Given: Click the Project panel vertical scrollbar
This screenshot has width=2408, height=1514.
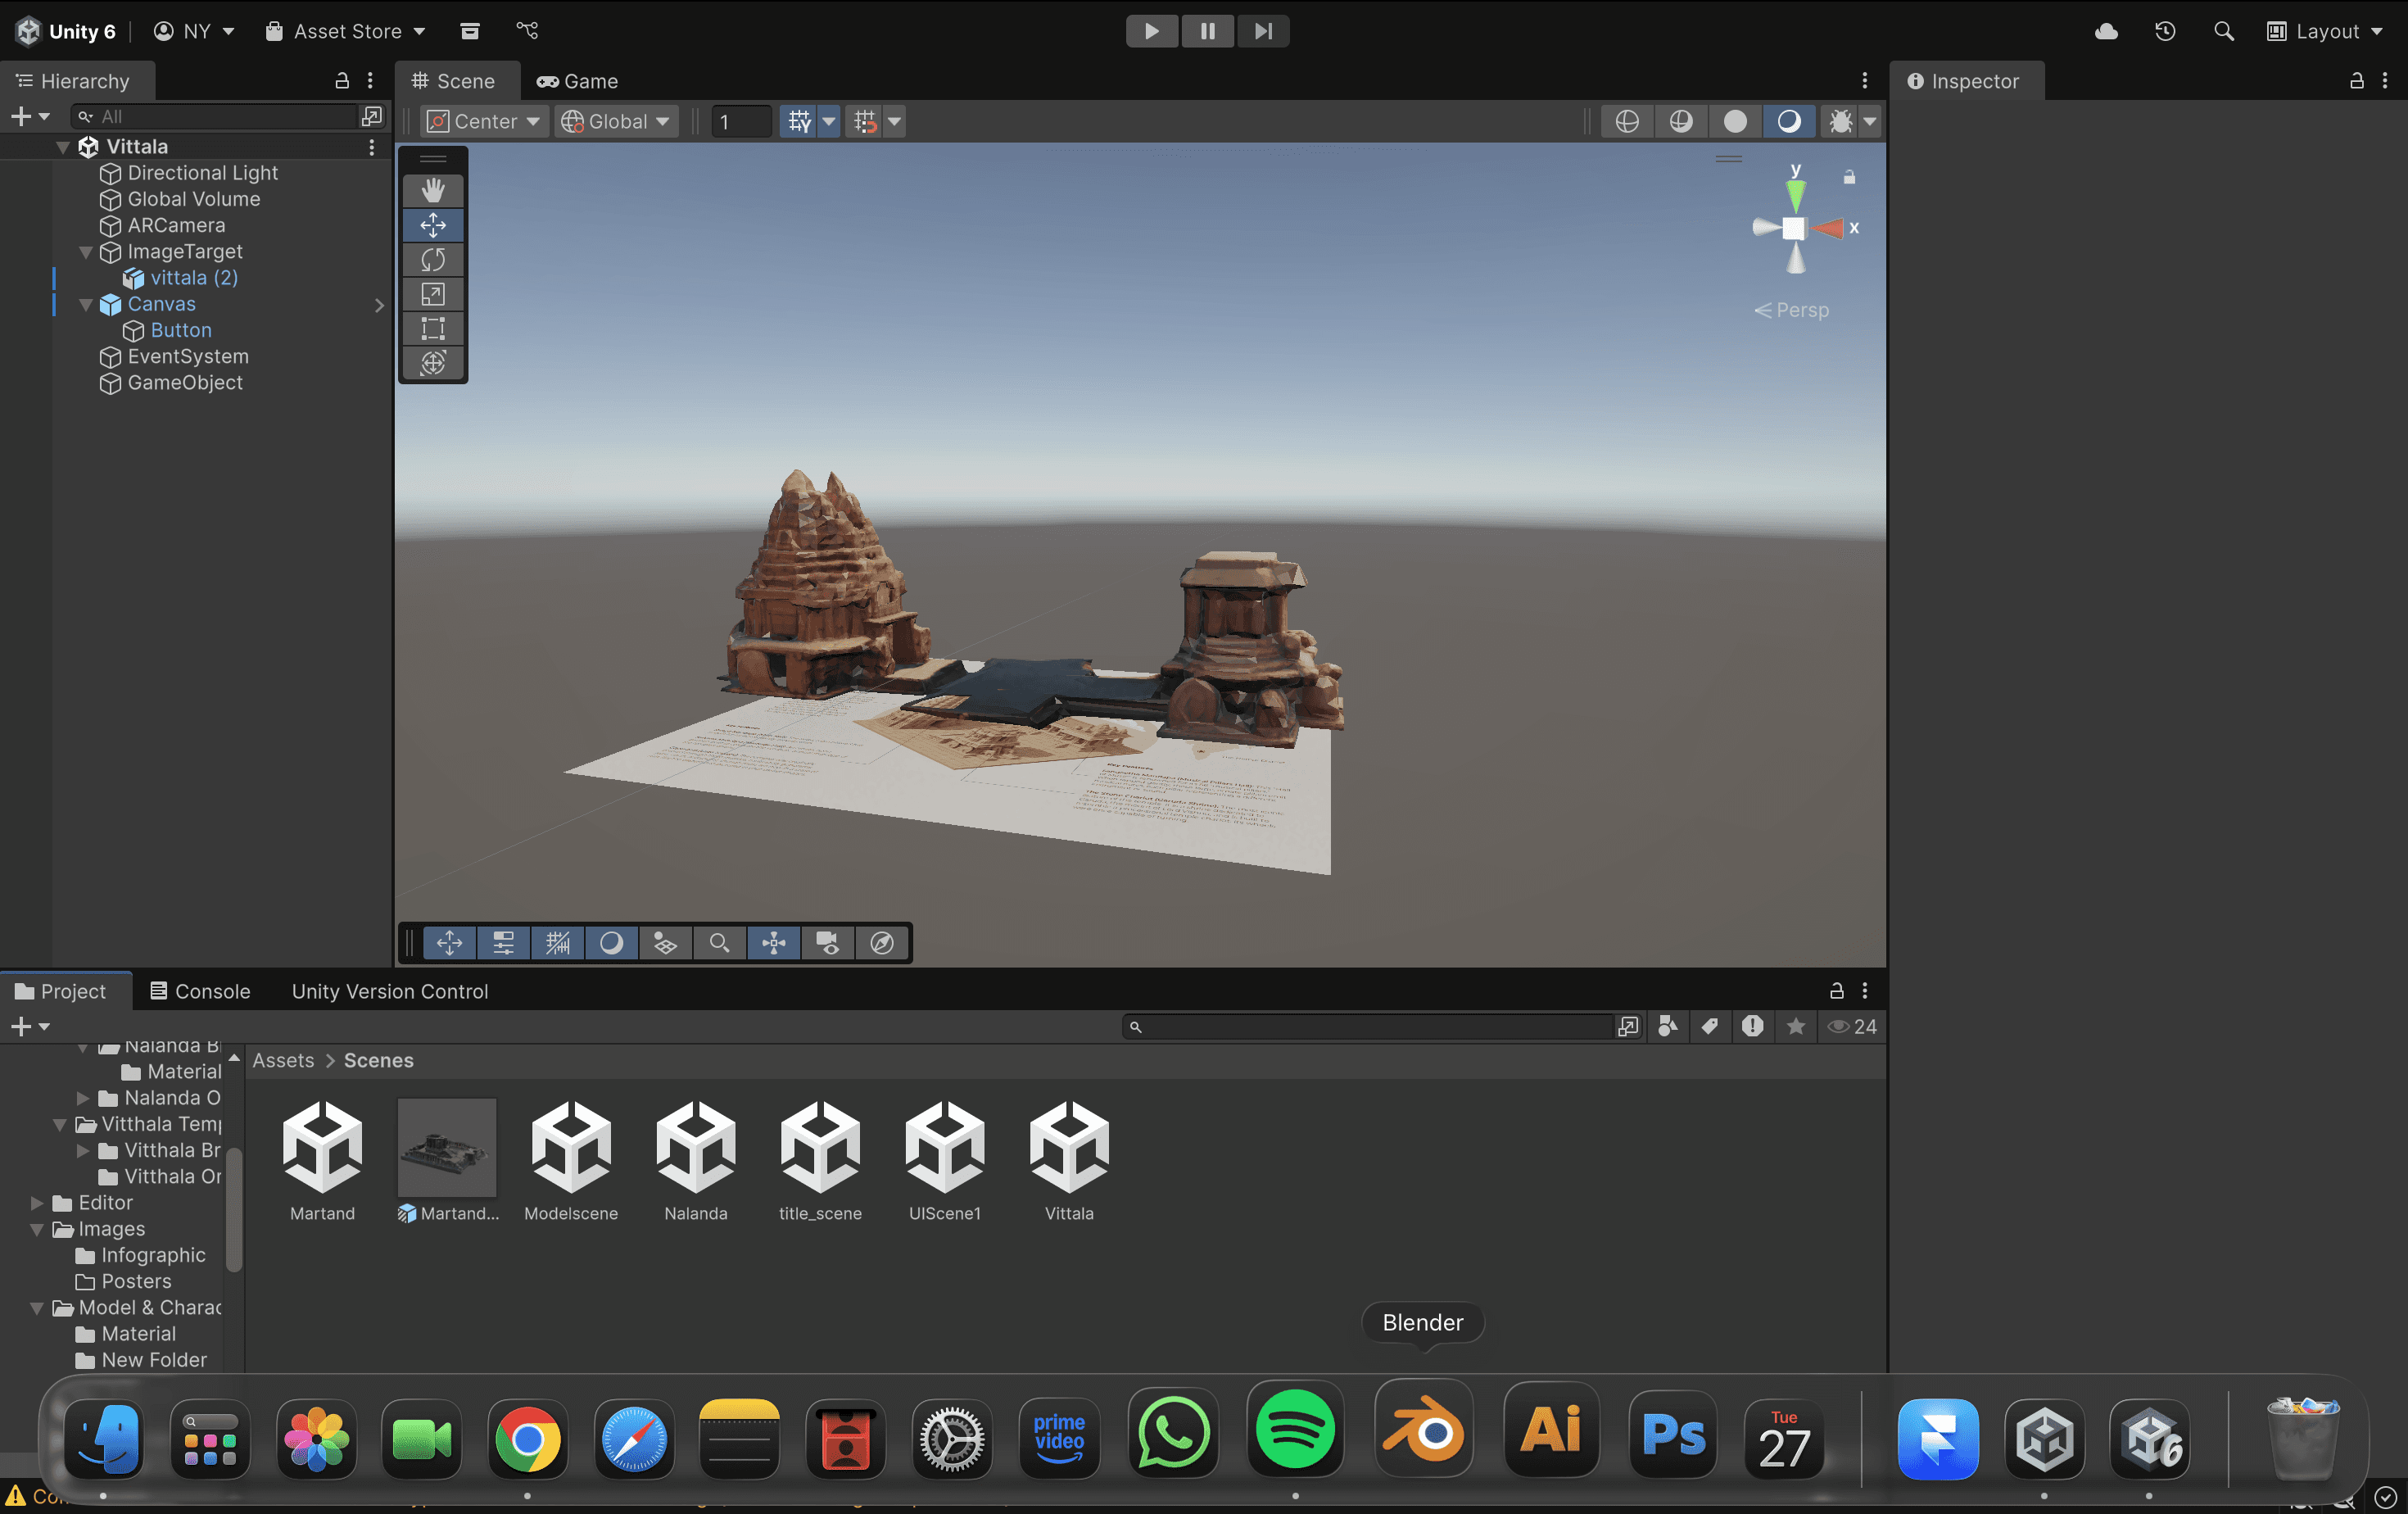Looking at the screenshot, I should 234,1210.
